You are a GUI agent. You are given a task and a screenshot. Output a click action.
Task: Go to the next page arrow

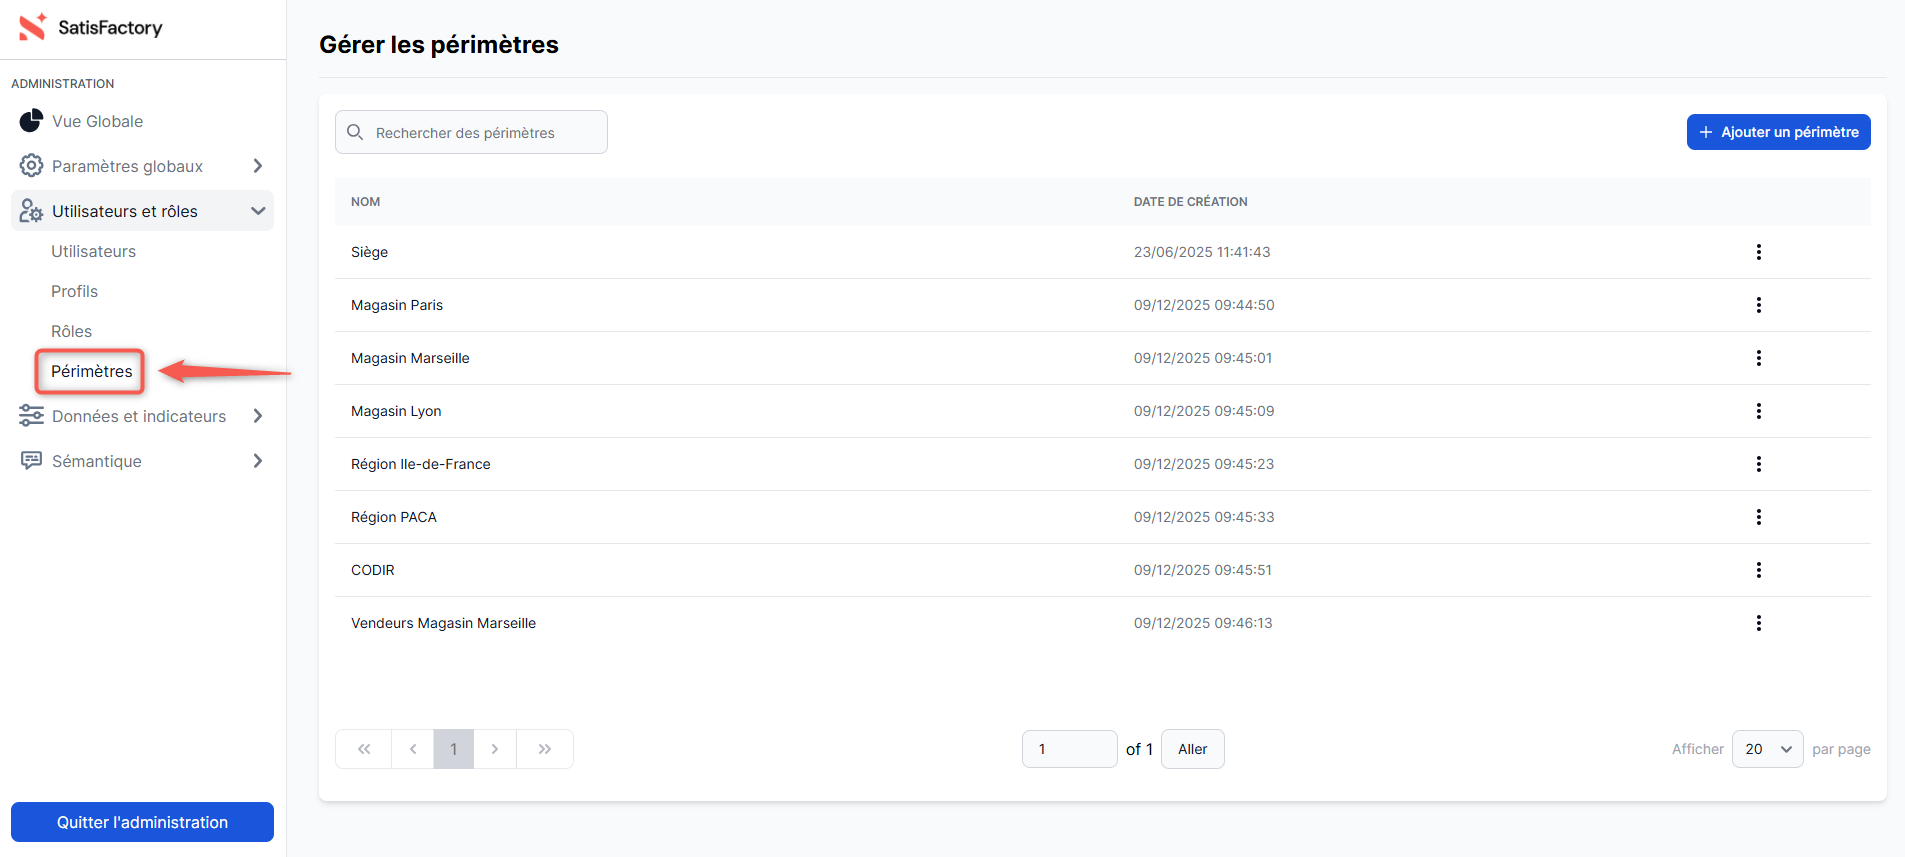click(494, 749)
